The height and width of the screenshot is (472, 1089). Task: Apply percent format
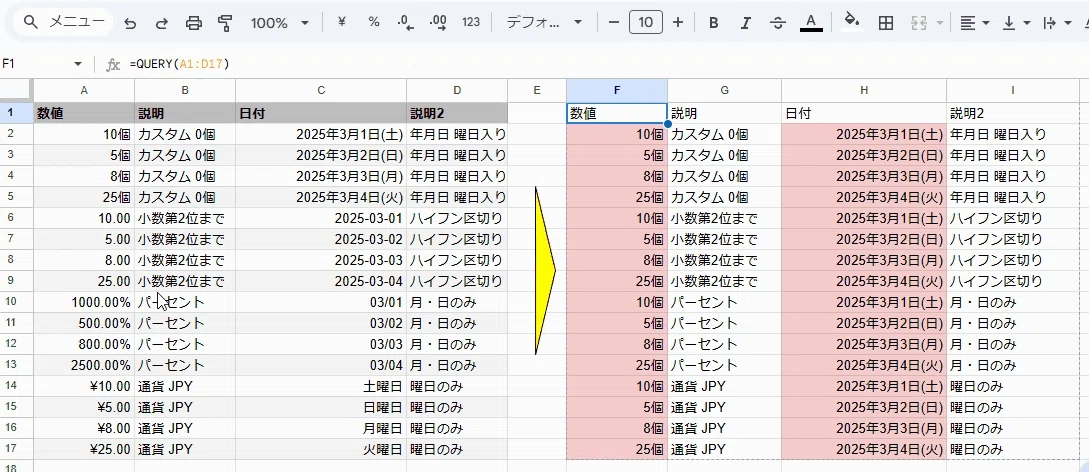[x=374, y=22]
